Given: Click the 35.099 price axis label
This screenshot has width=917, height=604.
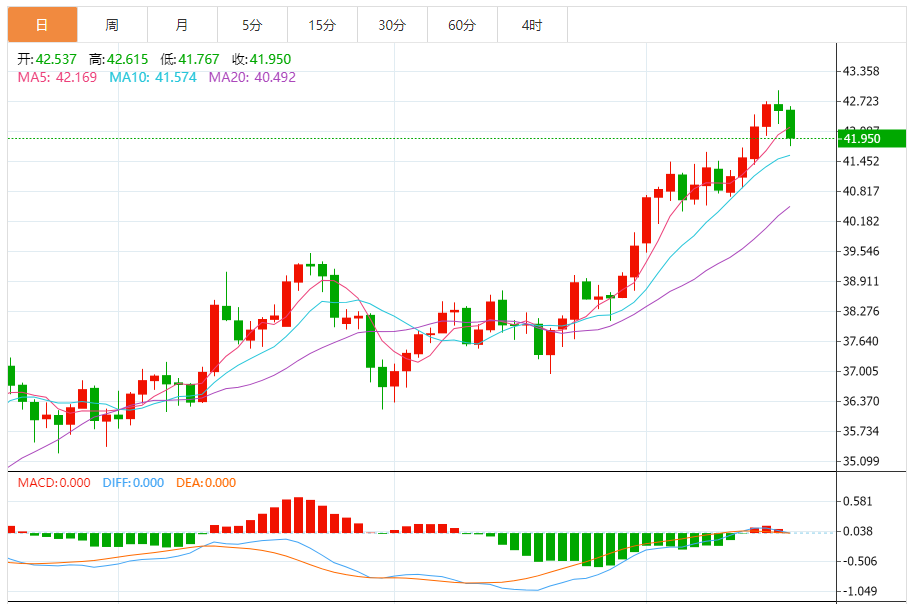Looking at the screenshot, I should click(x=861, y=461).
